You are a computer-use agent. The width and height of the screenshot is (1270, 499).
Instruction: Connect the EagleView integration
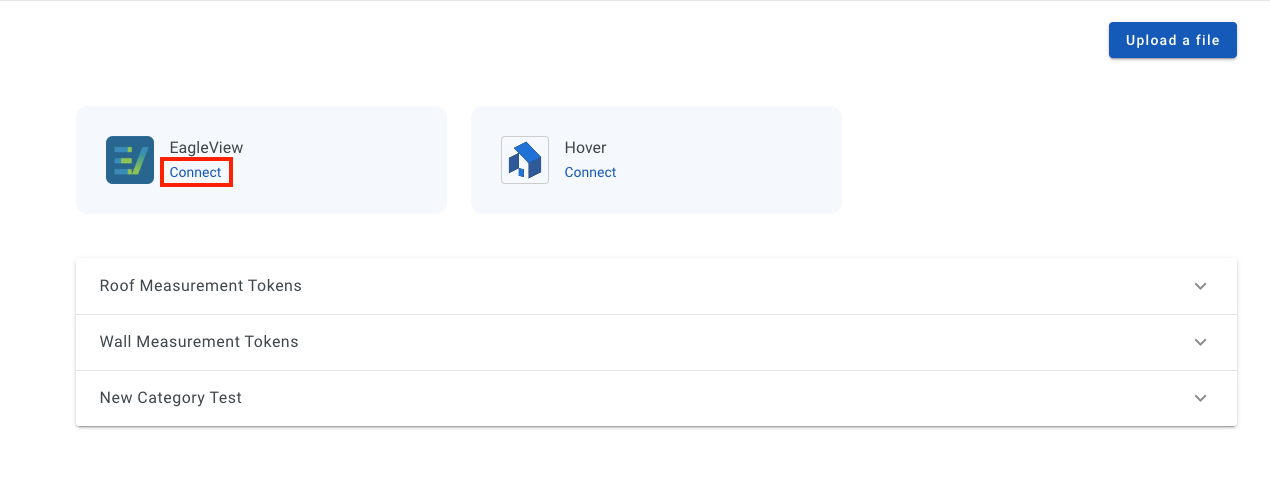pos(196,172)
